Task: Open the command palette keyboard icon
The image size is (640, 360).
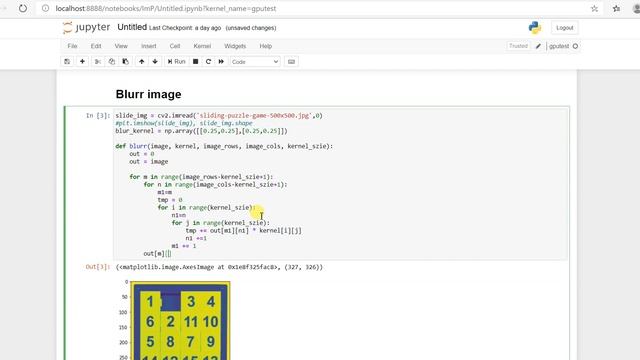Action: pos(291,62)
